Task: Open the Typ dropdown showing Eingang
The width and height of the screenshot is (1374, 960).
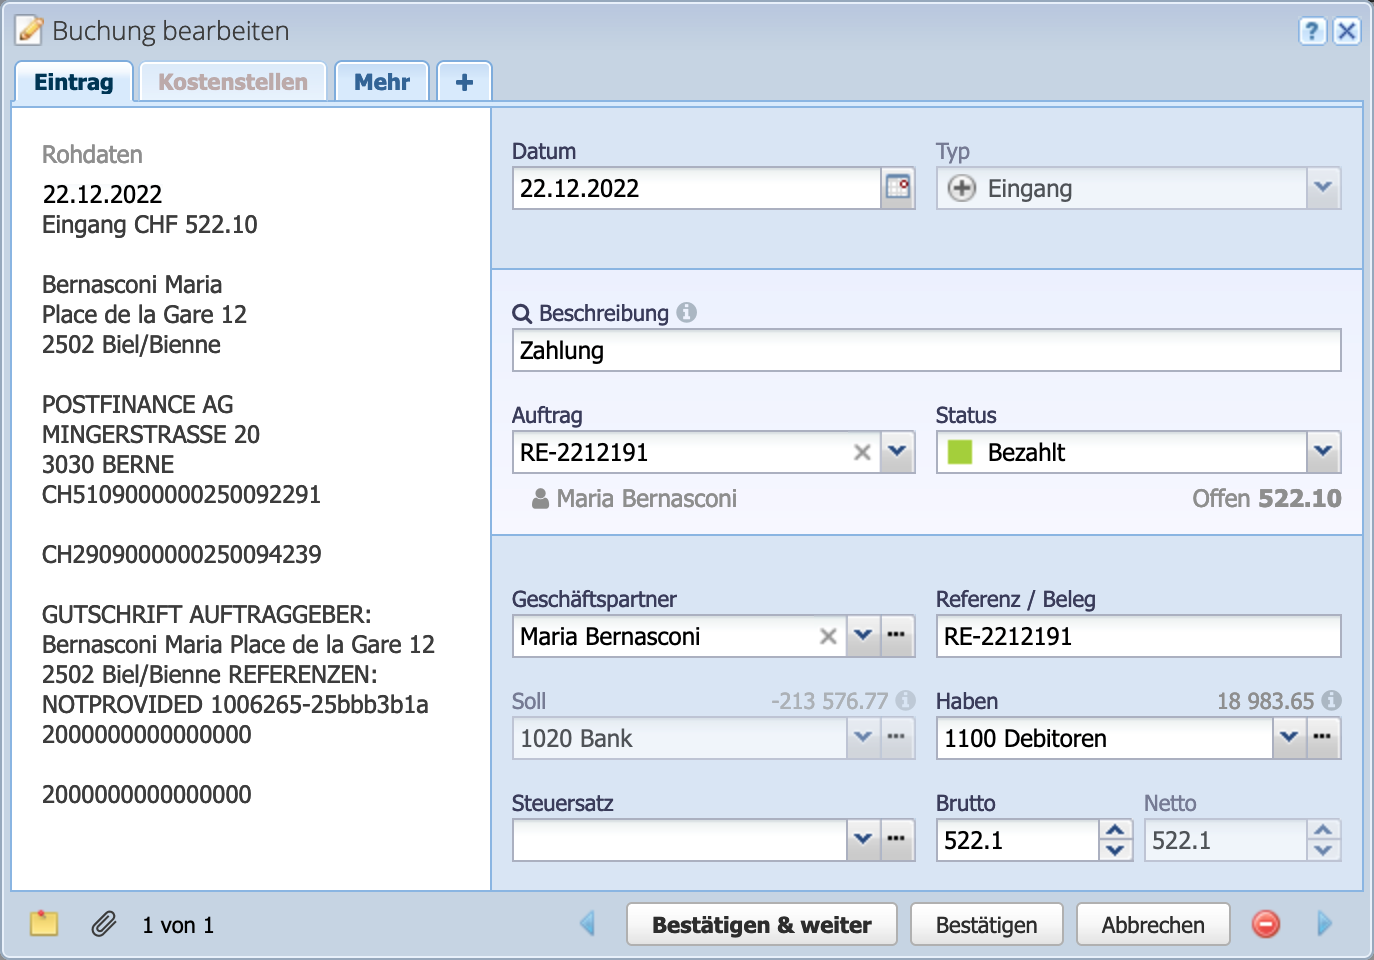Action: click(1323, 188)
